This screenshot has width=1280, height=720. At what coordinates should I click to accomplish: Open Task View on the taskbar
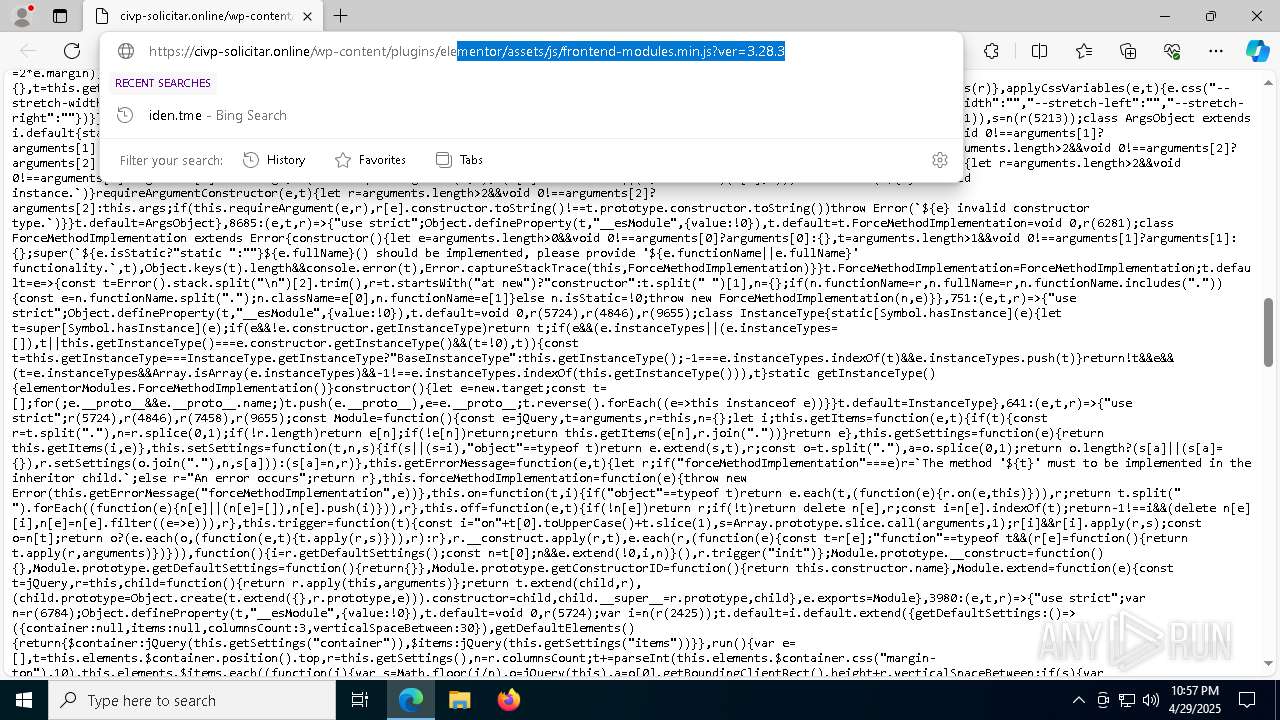click(x=360, y=700)
